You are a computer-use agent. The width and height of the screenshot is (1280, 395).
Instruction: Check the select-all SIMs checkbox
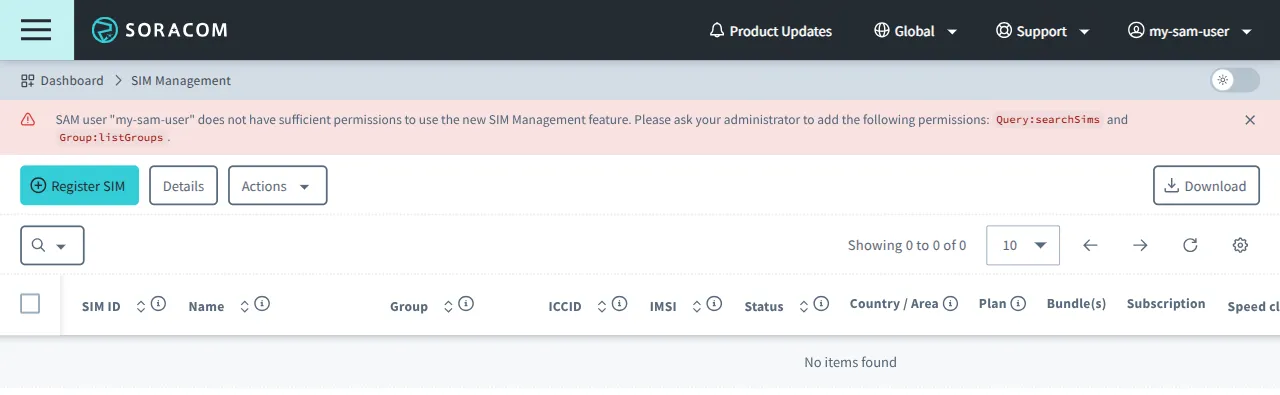(30, 304)
